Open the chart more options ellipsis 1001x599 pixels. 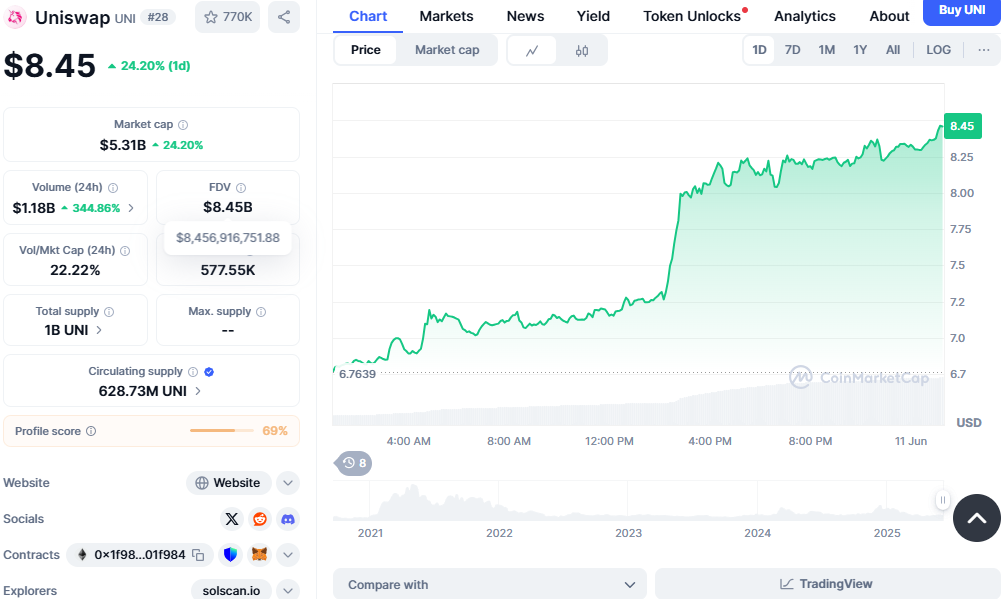click(984, 50)
